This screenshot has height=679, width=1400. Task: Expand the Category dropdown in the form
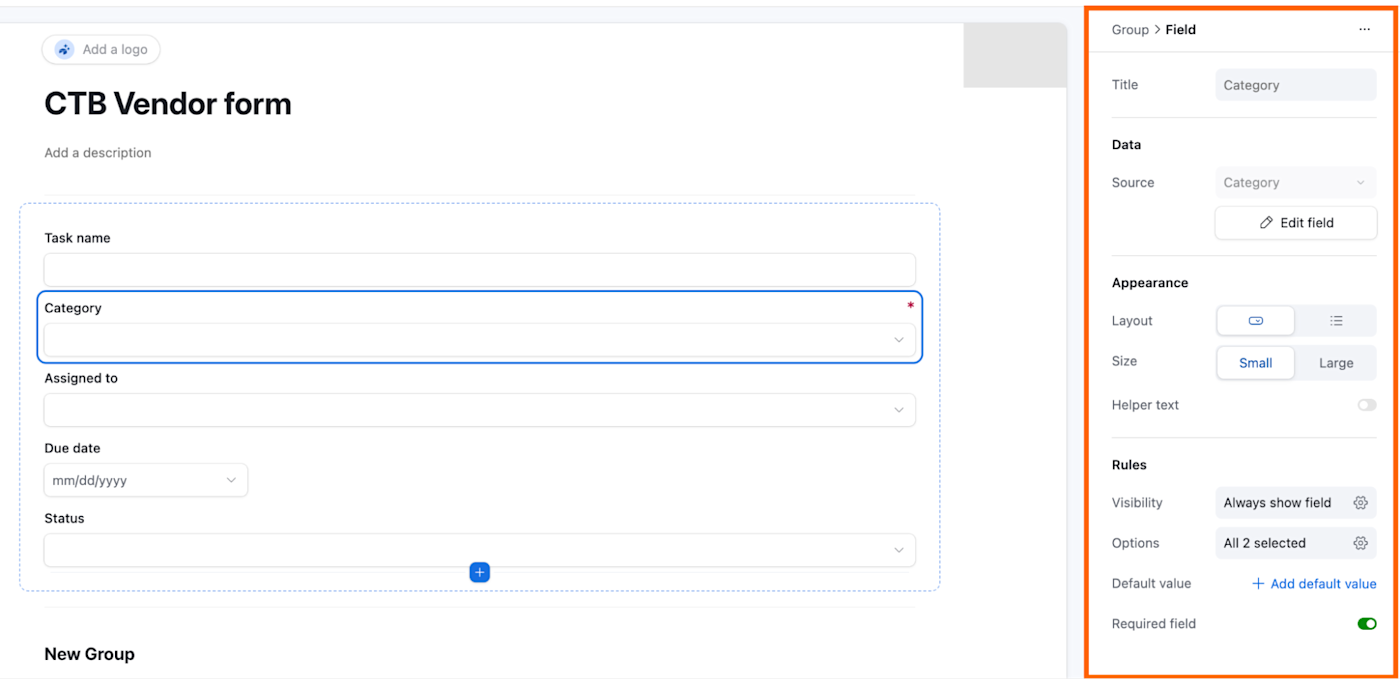[480, 340]
